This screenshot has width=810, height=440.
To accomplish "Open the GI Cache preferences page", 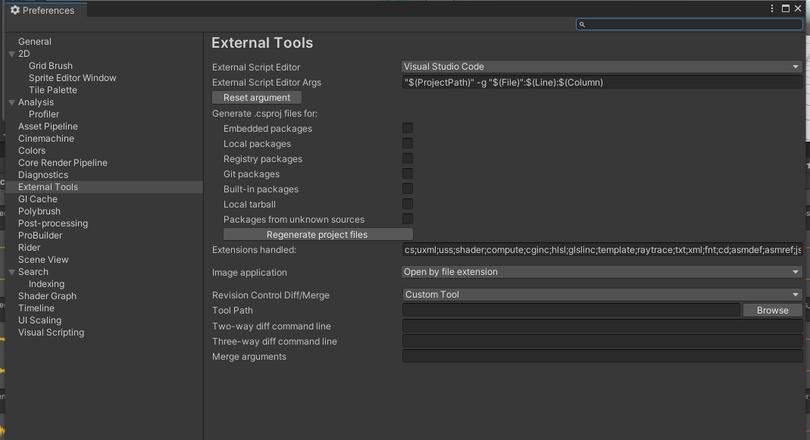I will pos(38,199).
